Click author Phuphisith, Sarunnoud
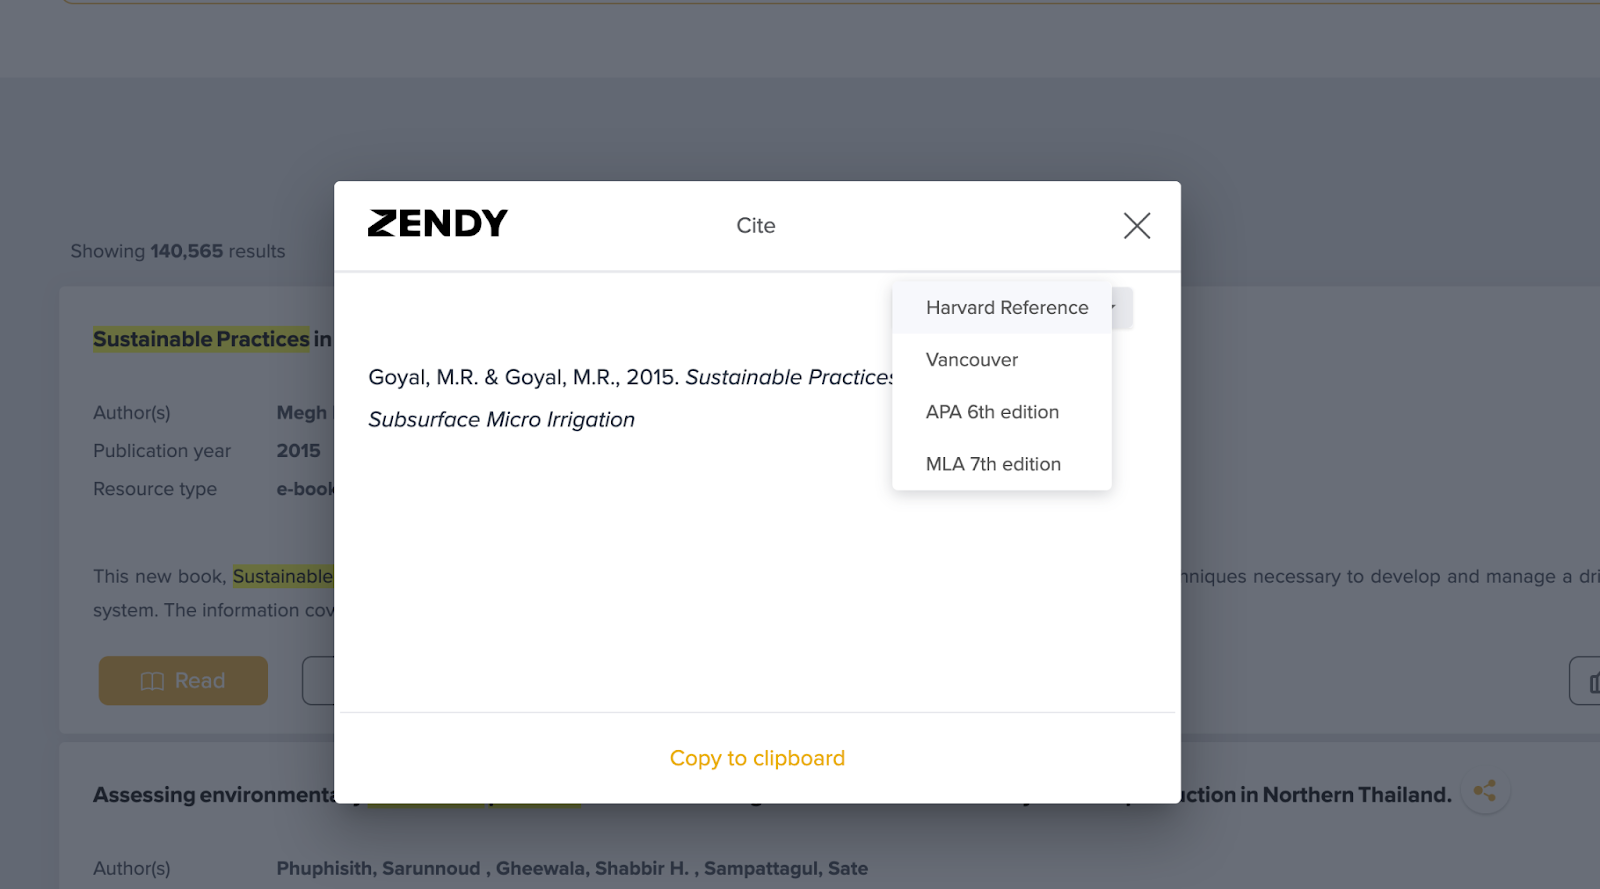Viewport: 1600px width, 889px height. point(378,868)
